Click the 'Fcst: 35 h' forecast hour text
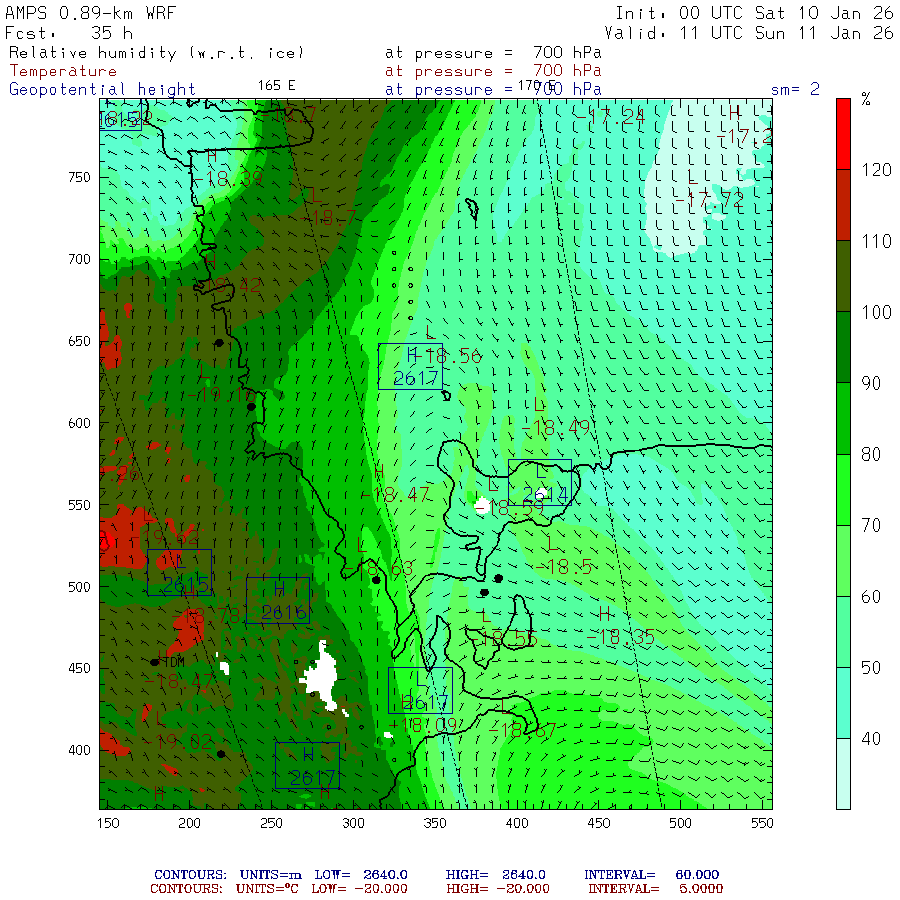900x900 pixels. (69, 33)
